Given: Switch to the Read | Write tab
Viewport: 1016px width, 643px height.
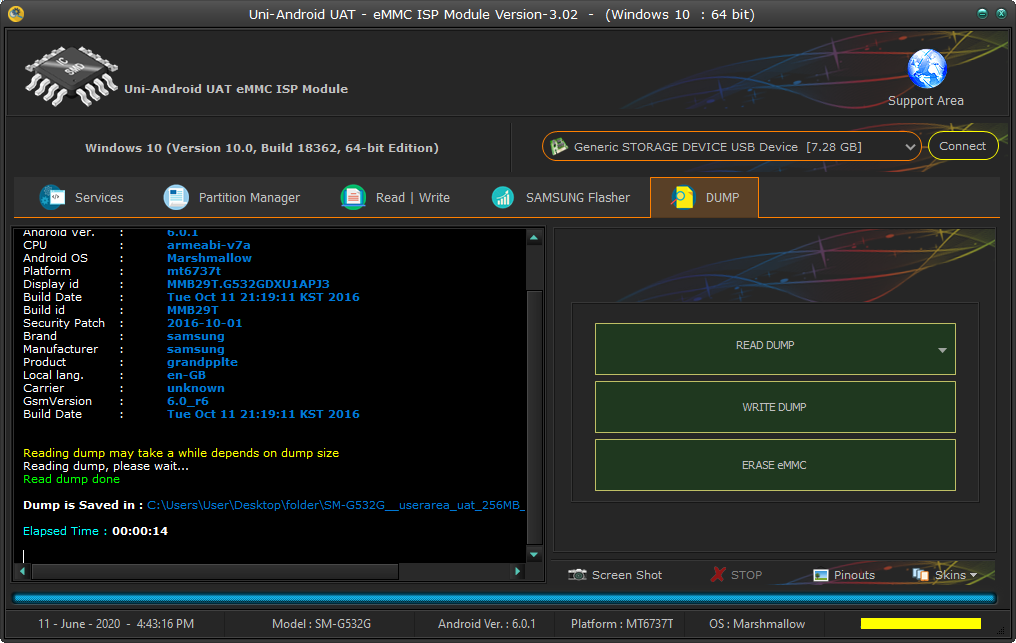Looking at the screenshot, I should 395,197.
